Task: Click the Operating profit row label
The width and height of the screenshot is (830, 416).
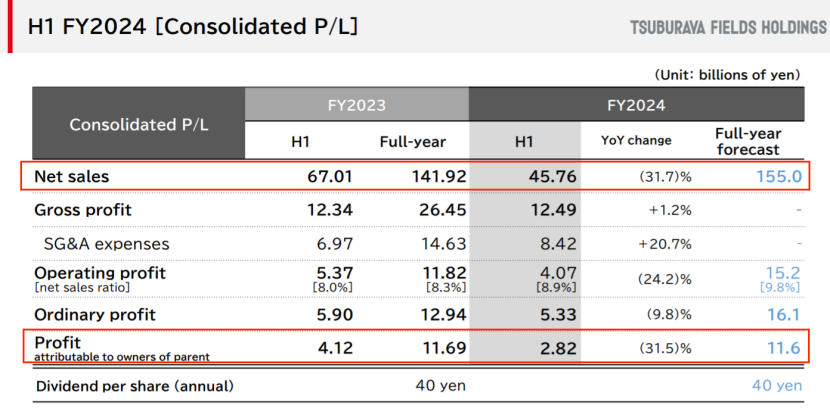Action: (x=100, y=272)
